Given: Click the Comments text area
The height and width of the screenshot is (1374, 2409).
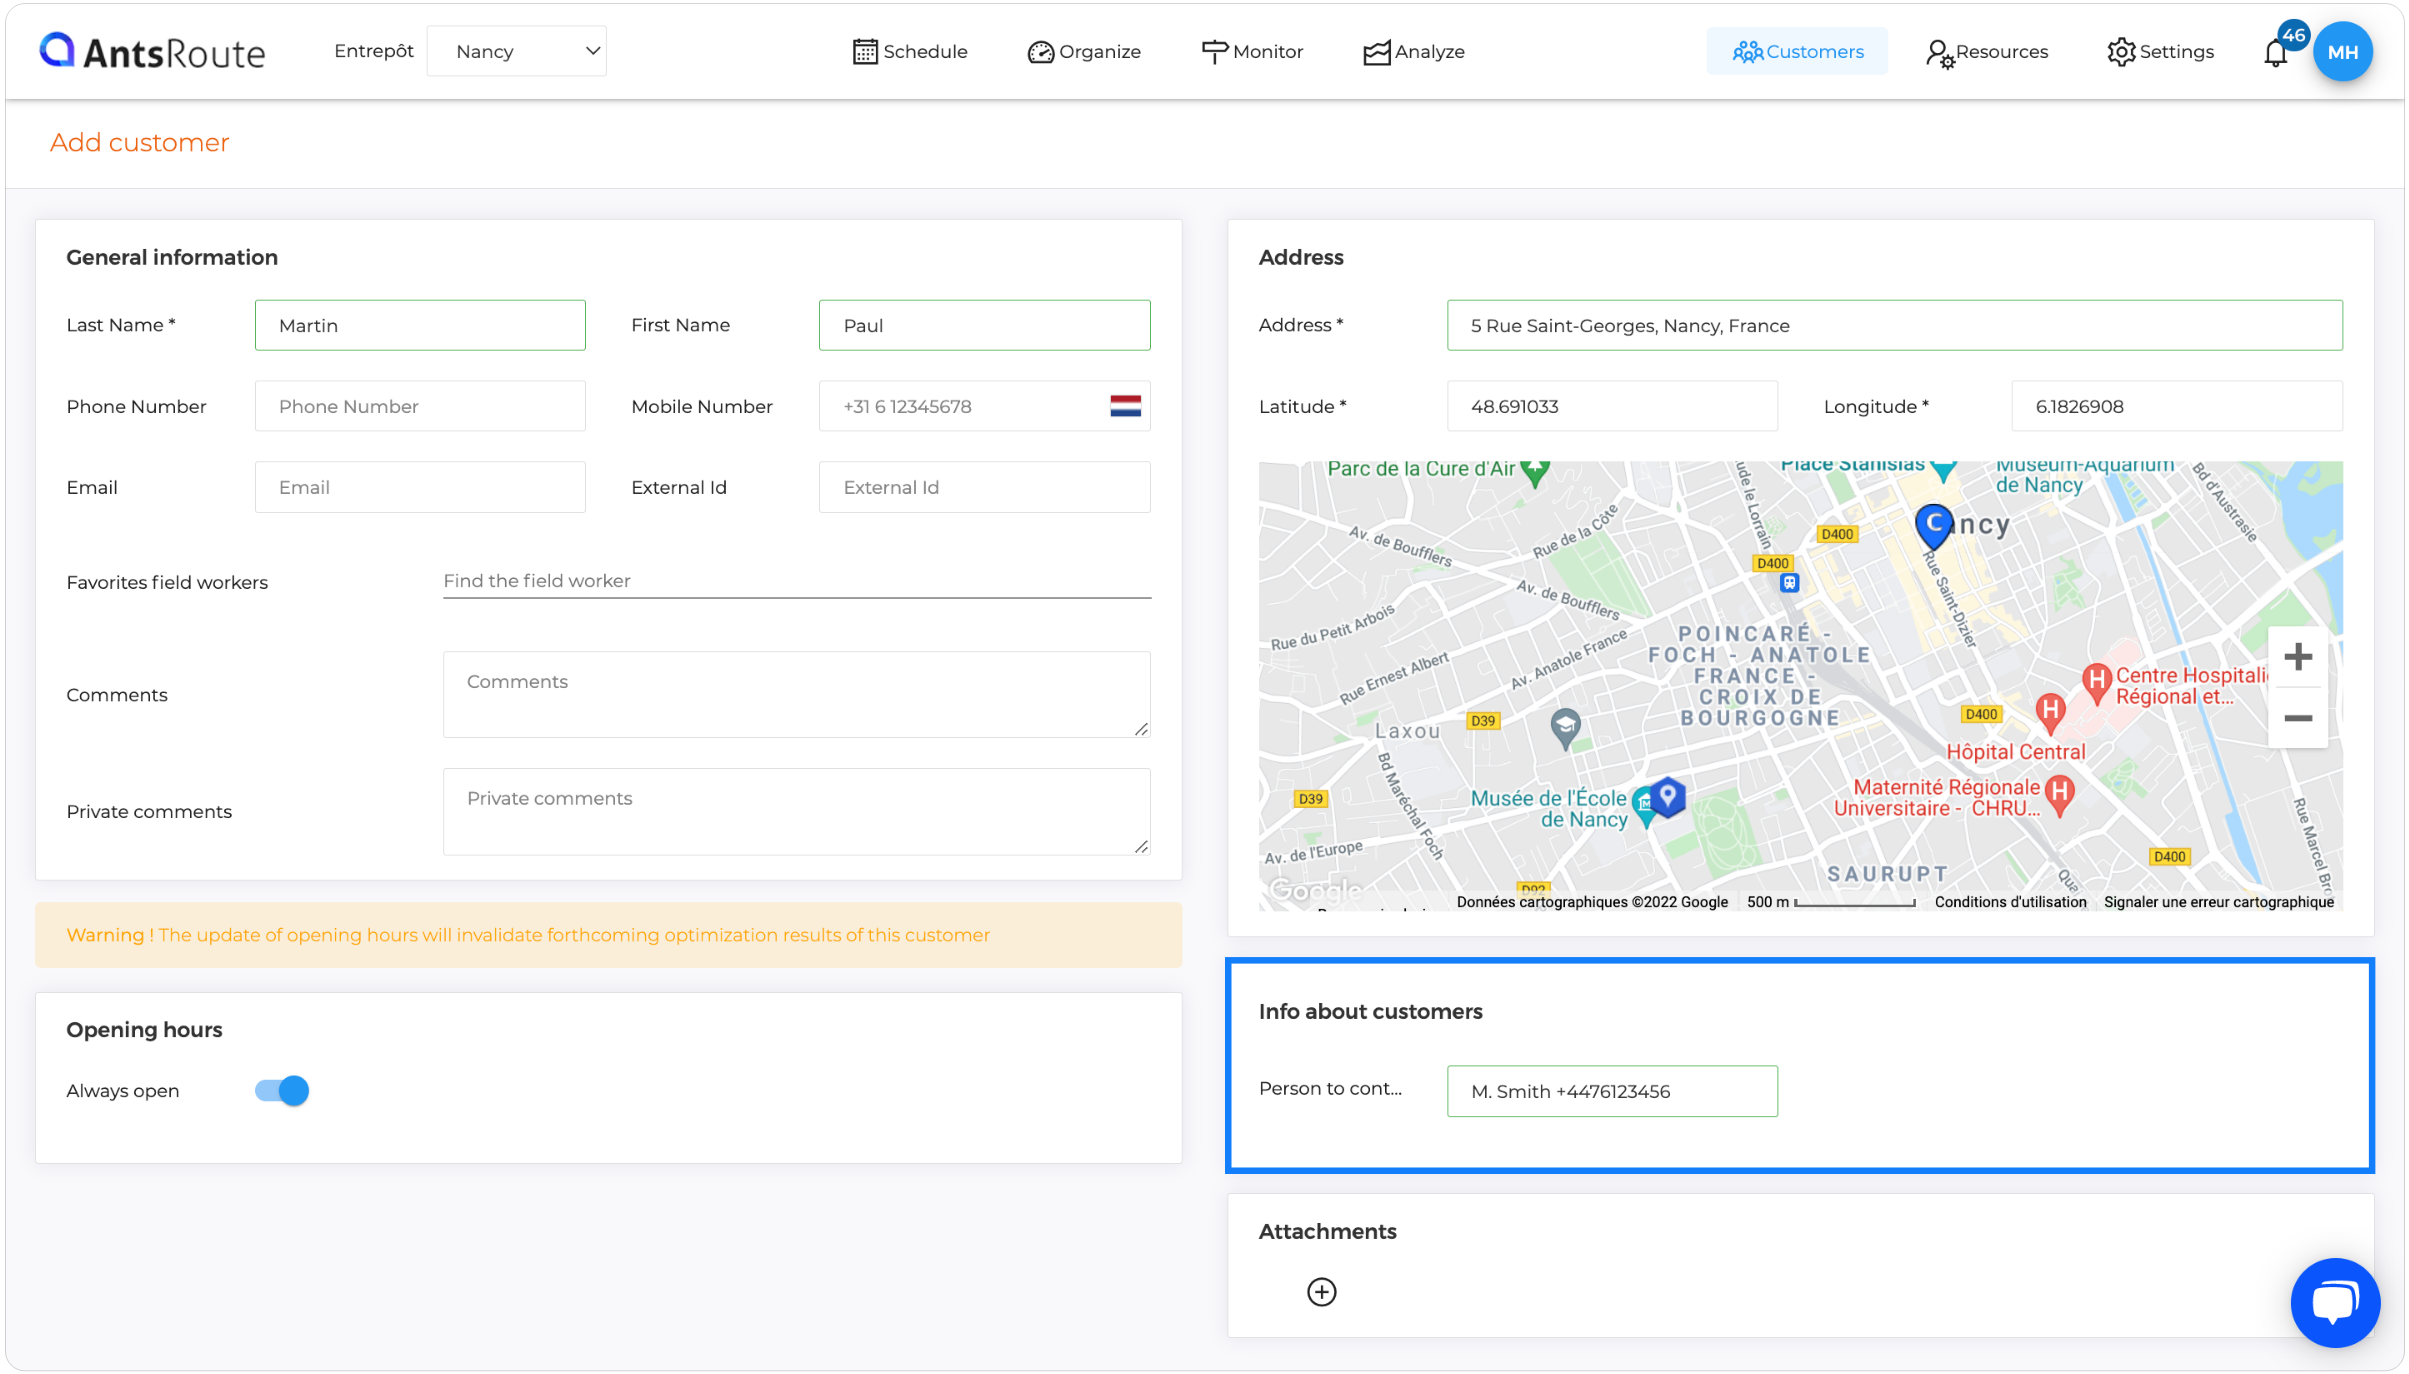Looking at the screenshot, I should pos(796,695).
